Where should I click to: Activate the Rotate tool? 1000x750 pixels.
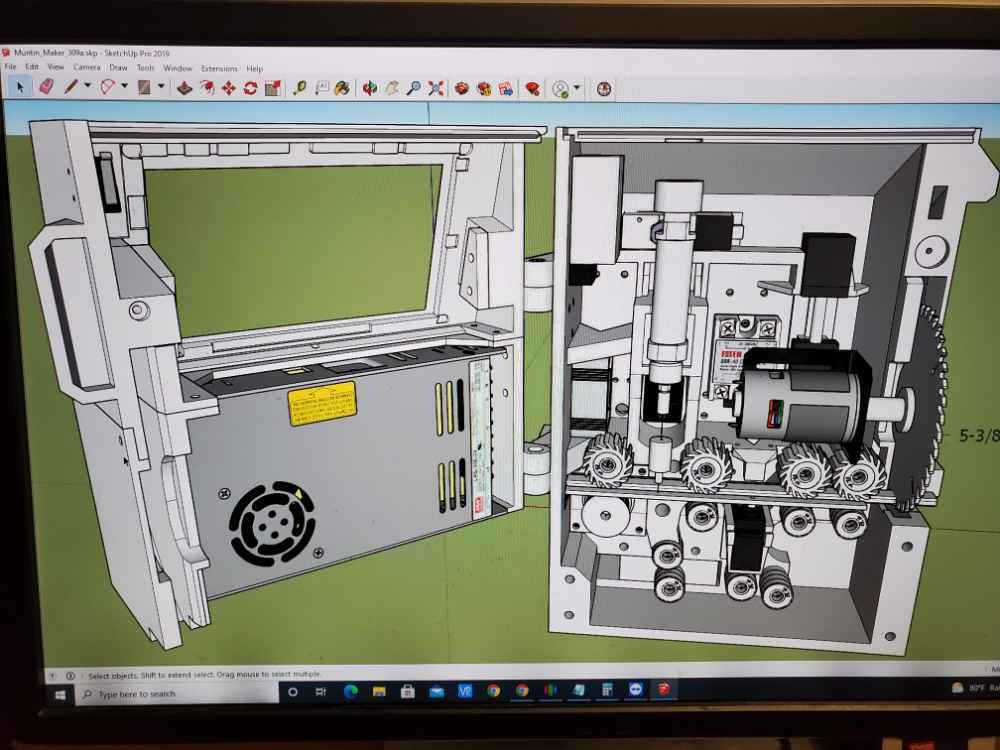[250, 88]
